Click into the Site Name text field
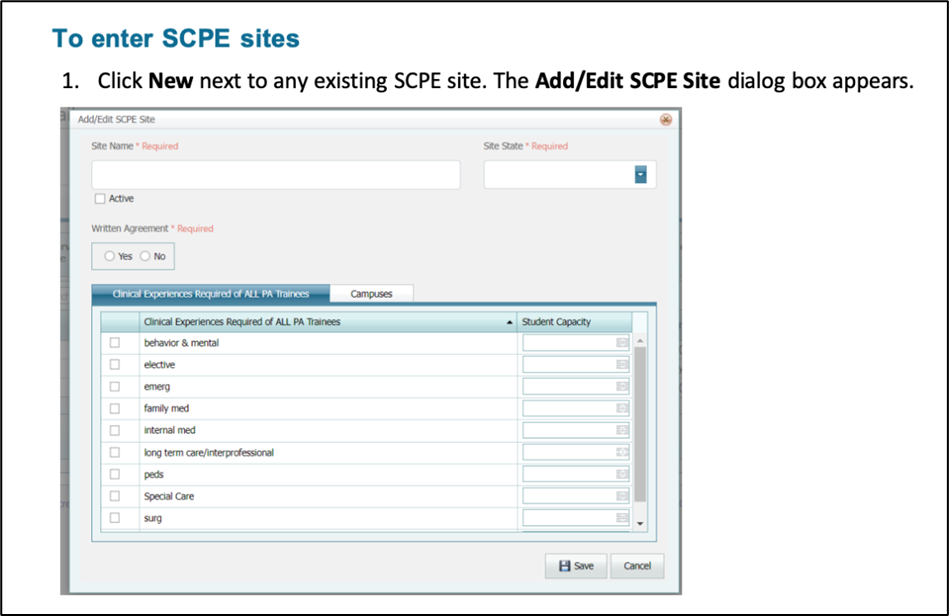 click(276, 175)
